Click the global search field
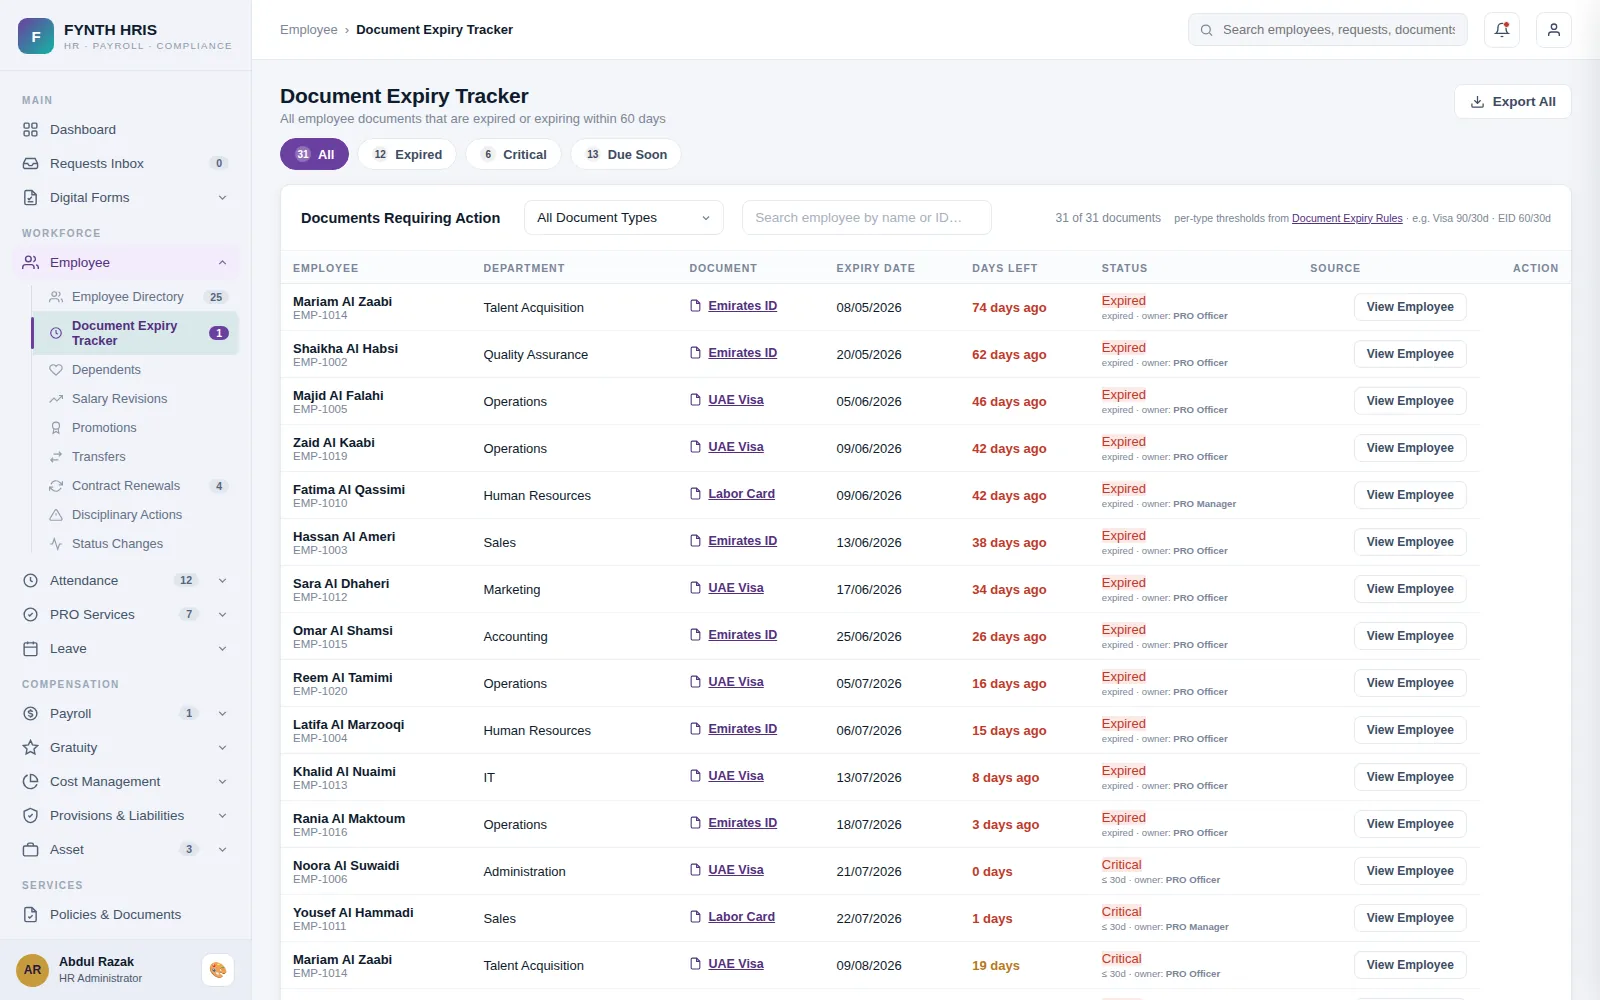Viewport: 1600px width, 1000px height. coord(1328,30)
